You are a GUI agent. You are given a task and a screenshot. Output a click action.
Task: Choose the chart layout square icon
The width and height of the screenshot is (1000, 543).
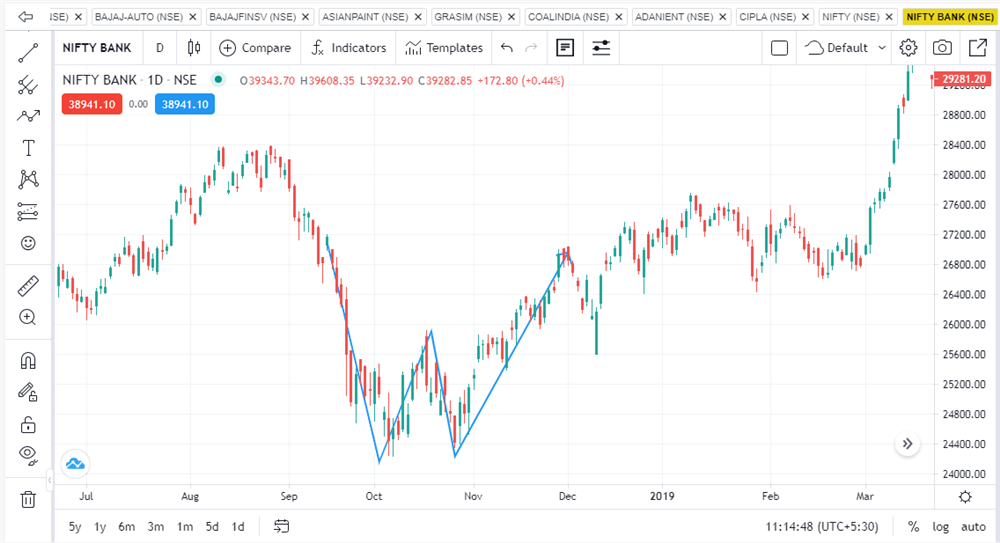tap(779, 48)
